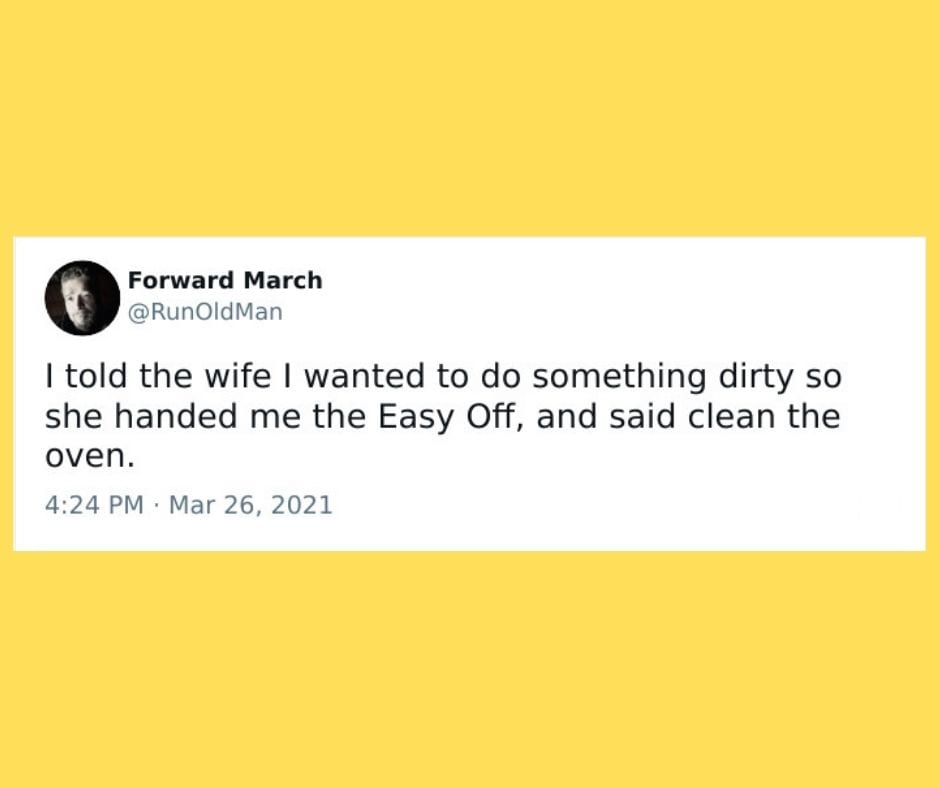Image resolution: width=940 pixels, height=788 pixels.
Task: Click the yellow background above the tweet card
Action: pos(470,118)
